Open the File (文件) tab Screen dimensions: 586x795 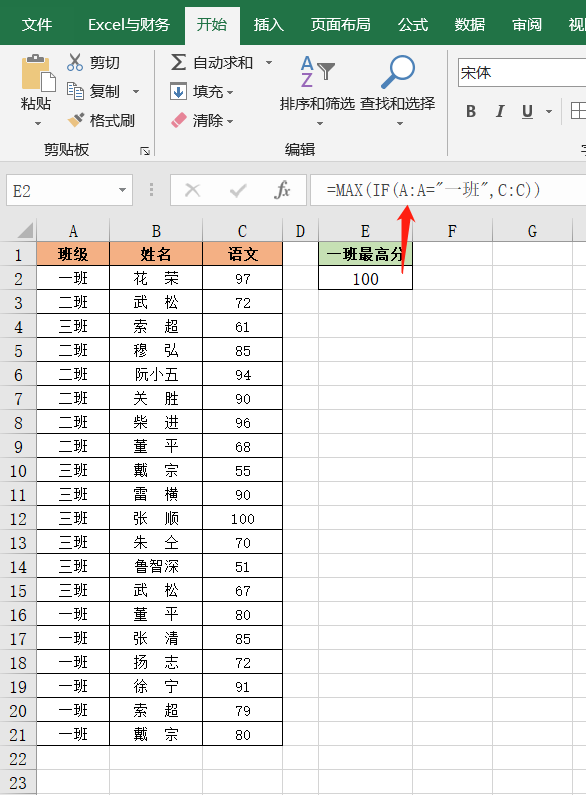[x=37, y=24]
